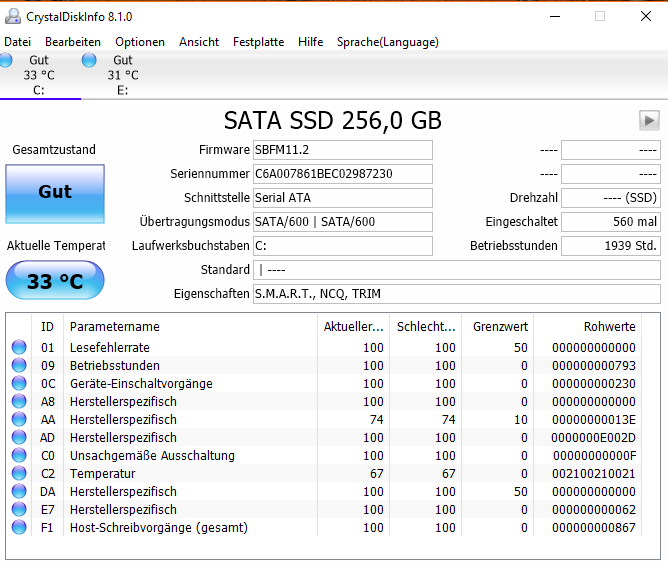The height and width of the screenshot is (565, 668).
Task: Click the Drehzahl field showing (SSD)
Action: 611,198
